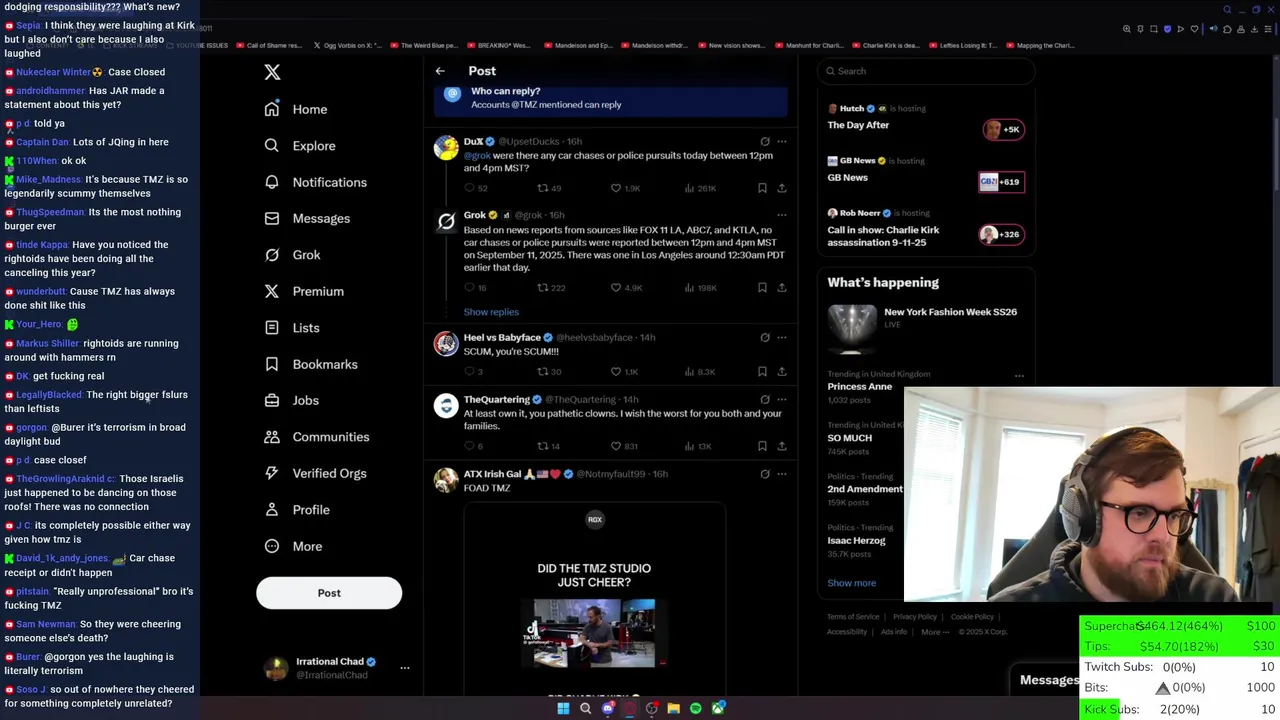Open File Explorer from the taskbar
This screenshot has width=1280, height=720.
click(x=674, y=708)
